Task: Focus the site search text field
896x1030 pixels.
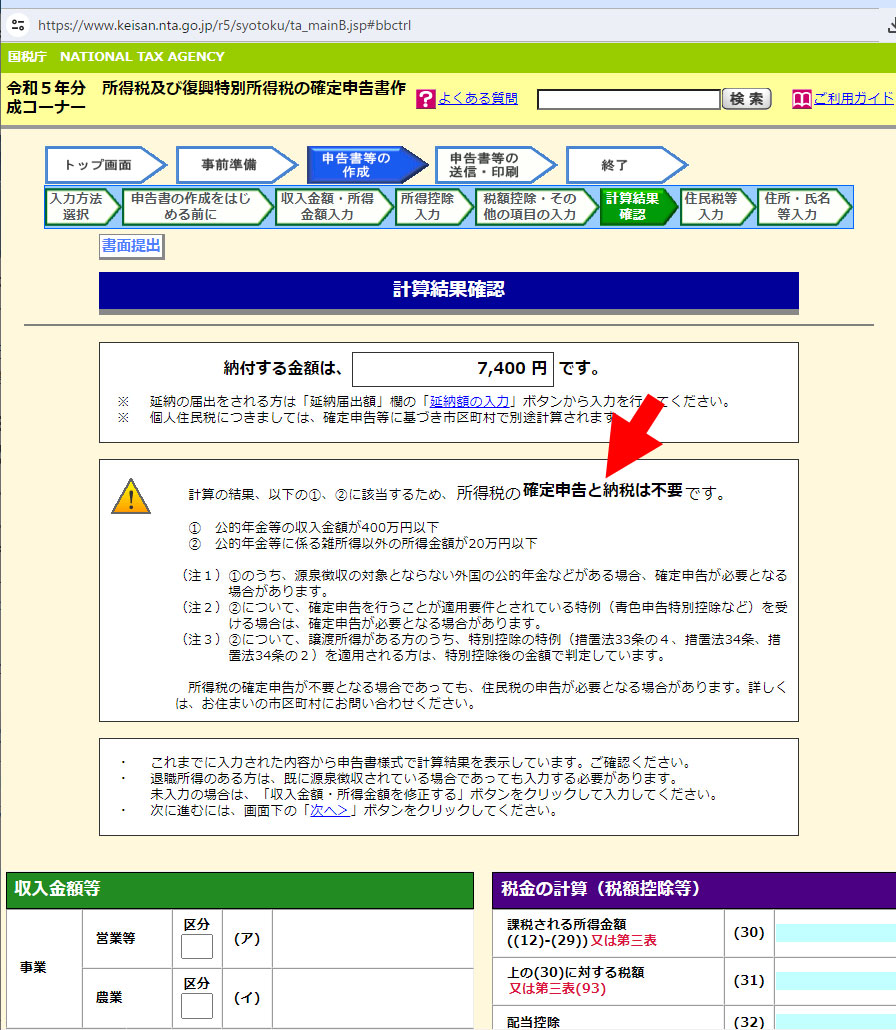Action: point(628,100)
